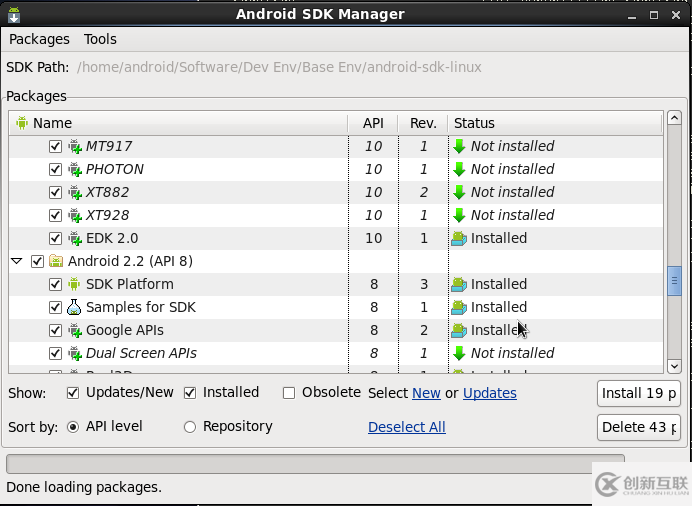Uncheck the PHOTON package checkbox
Viewport: 692px width, 506px height.
(x=55, y=169)
